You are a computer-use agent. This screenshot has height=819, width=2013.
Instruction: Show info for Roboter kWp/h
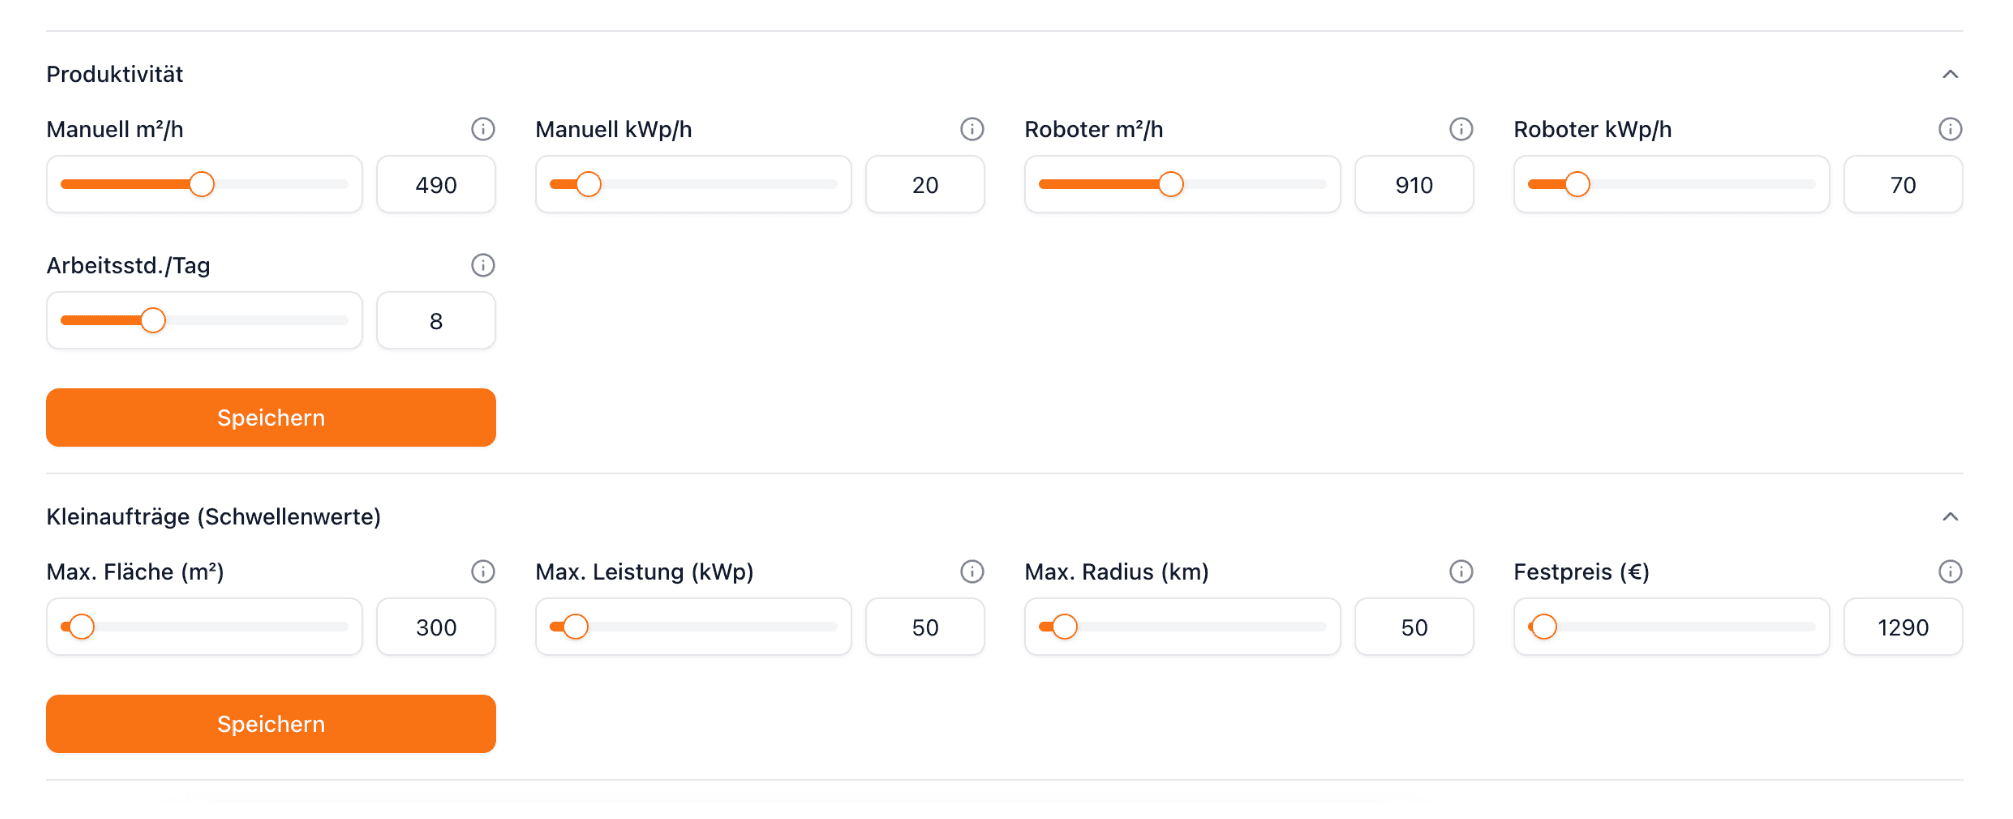click(1950, 129)
